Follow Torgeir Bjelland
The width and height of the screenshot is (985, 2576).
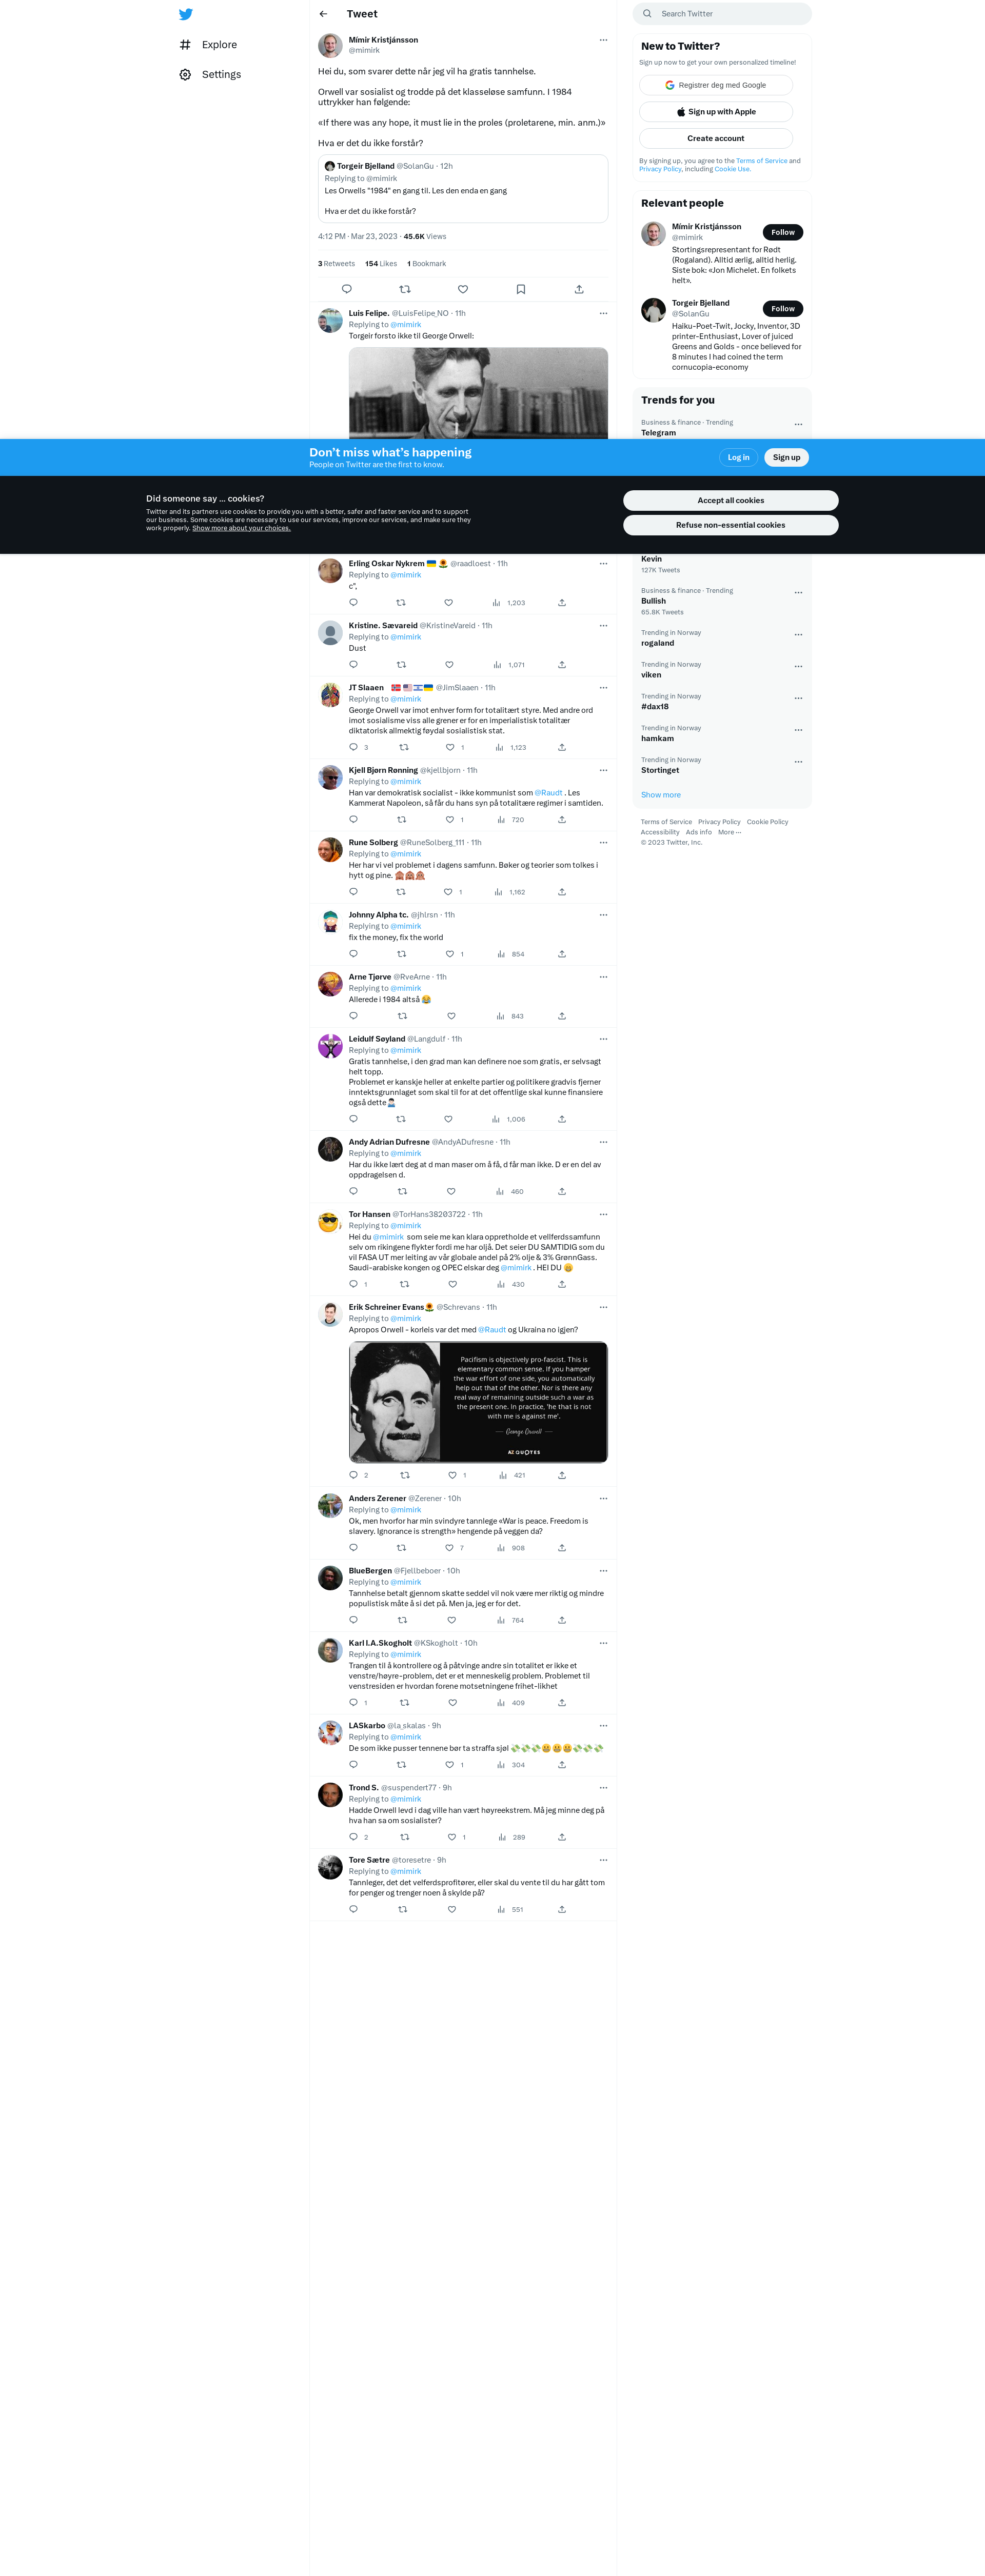point(782,308)
